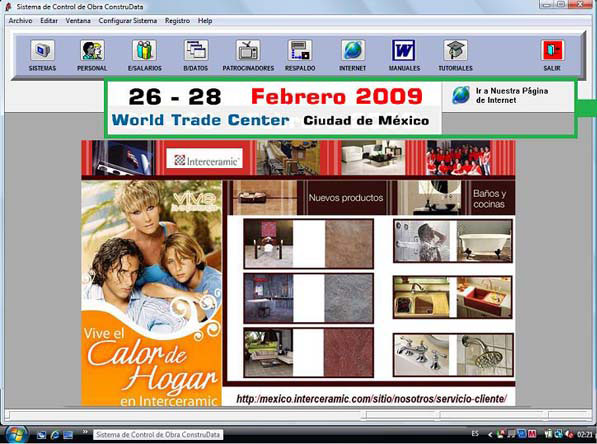This screenshot has height=444, width=597.
Task: Open the Configurar Sistema menu
Action: point(128,21)
